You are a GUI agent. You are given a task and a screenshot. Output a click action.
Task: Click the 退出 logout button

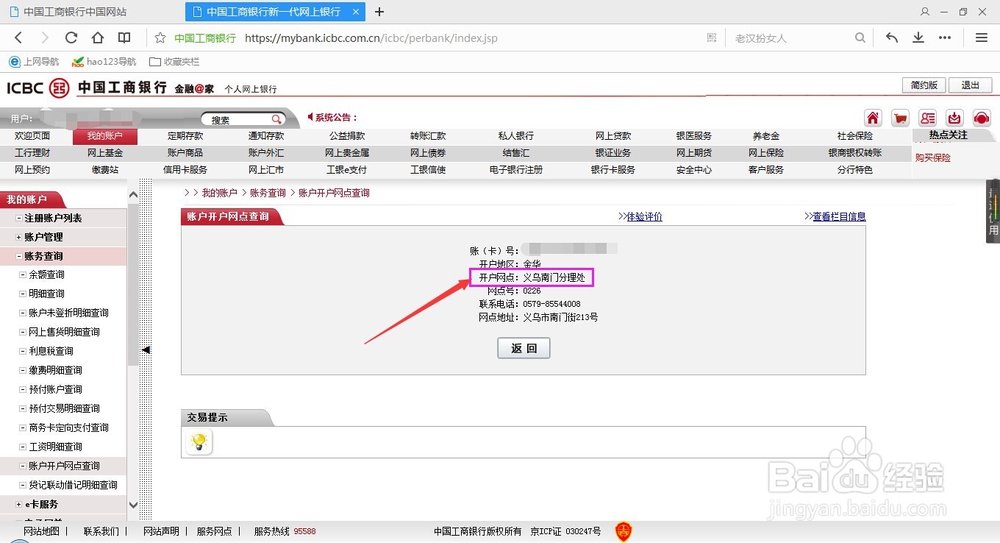click(x=970, y=85)
